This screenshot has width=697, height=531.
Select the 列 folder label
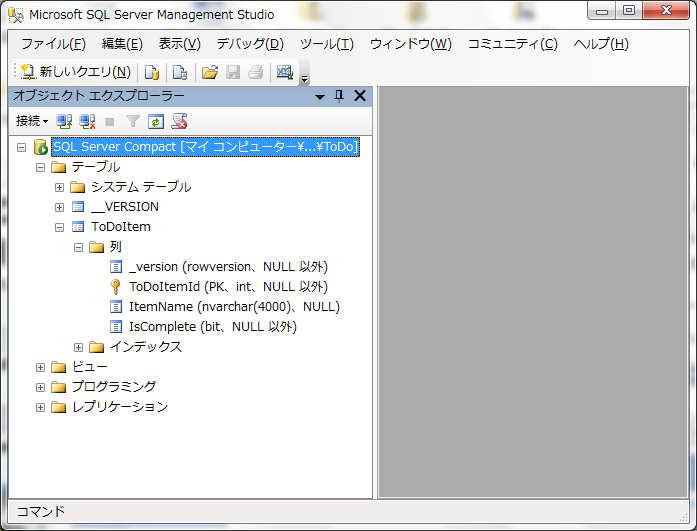[x=116, y=247]
